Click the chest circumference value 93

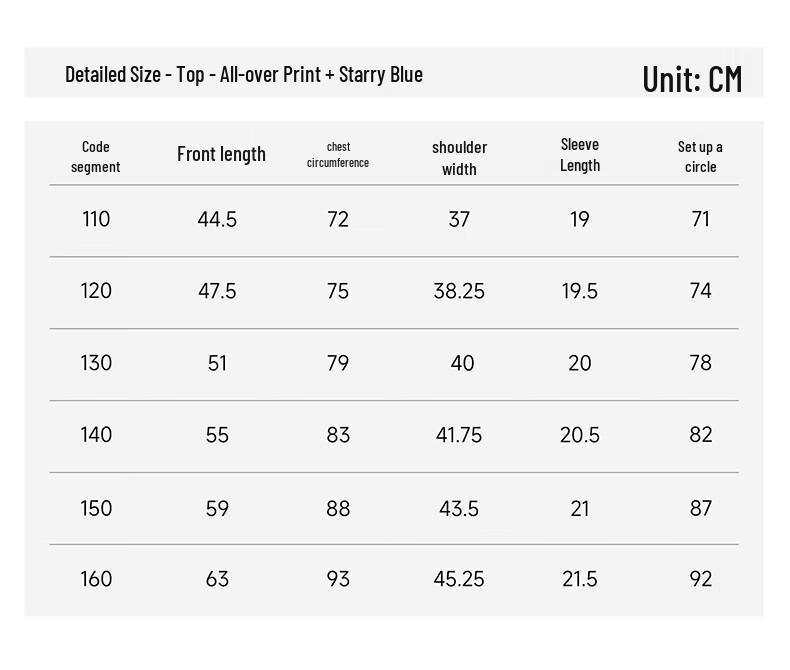pos(338,579)
